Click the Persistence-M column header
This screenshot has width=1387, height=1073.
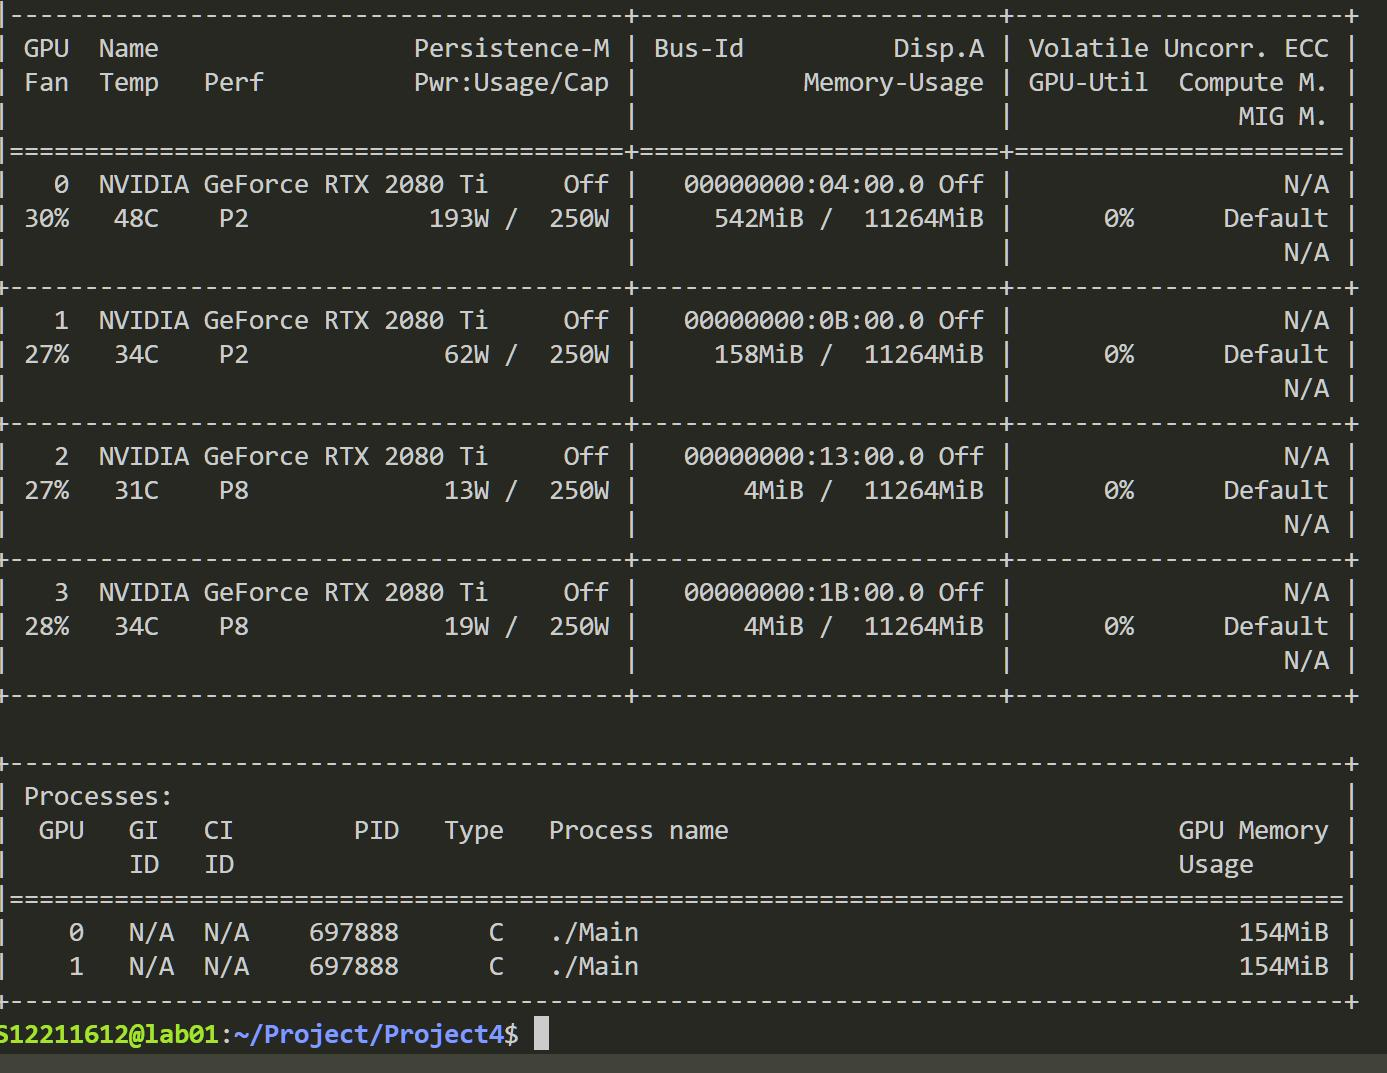(x=512, y=48)
